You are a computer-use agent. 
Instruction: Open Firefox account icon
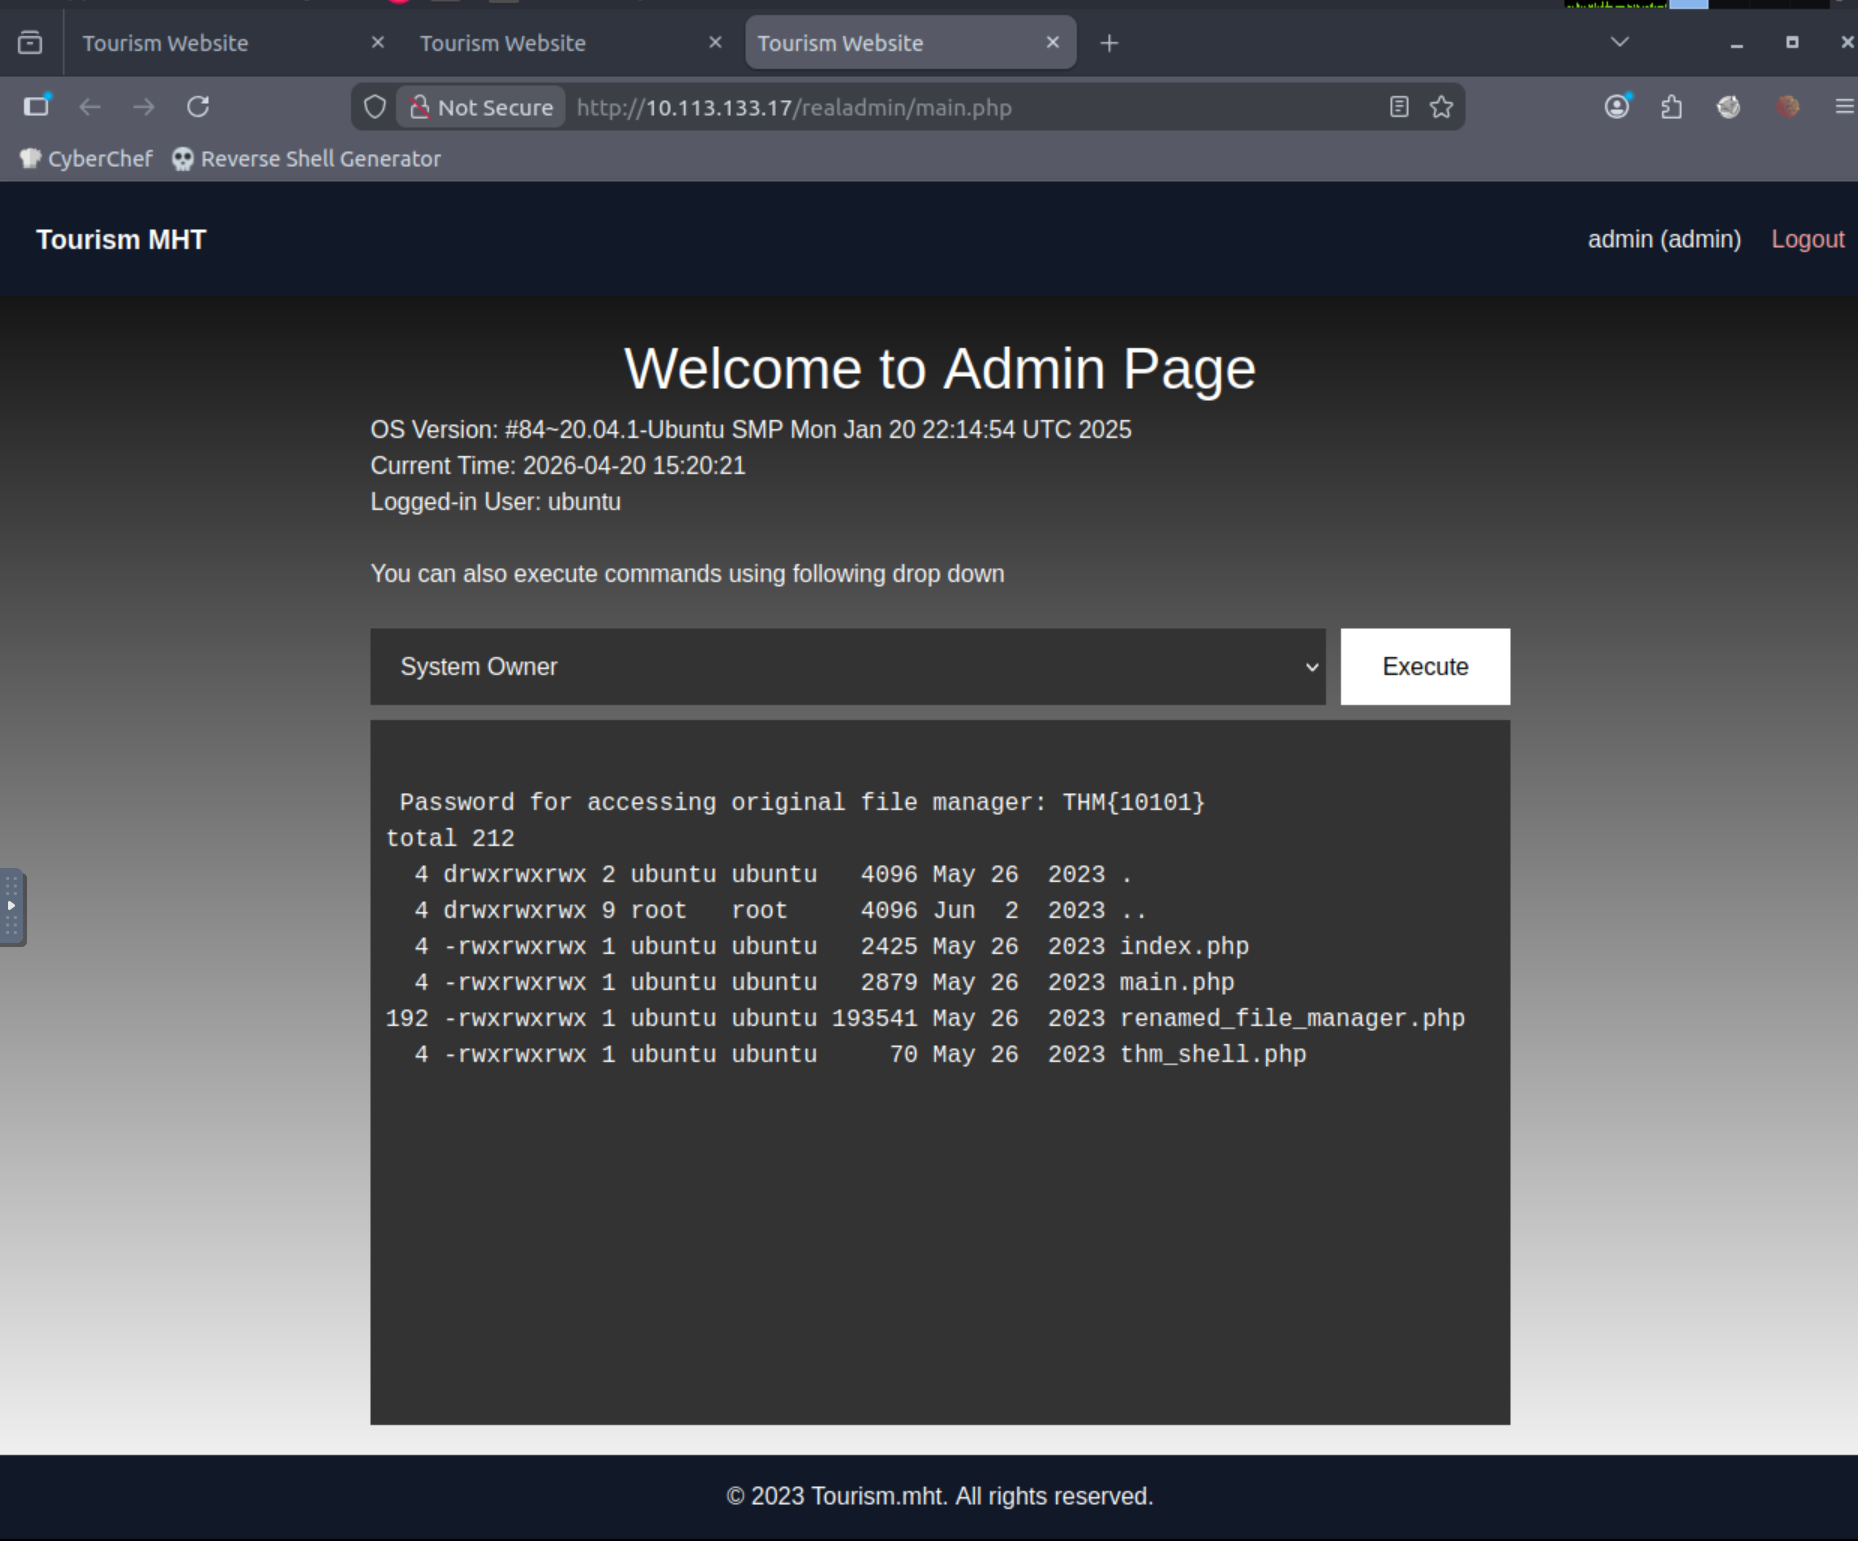(1617, 106)
